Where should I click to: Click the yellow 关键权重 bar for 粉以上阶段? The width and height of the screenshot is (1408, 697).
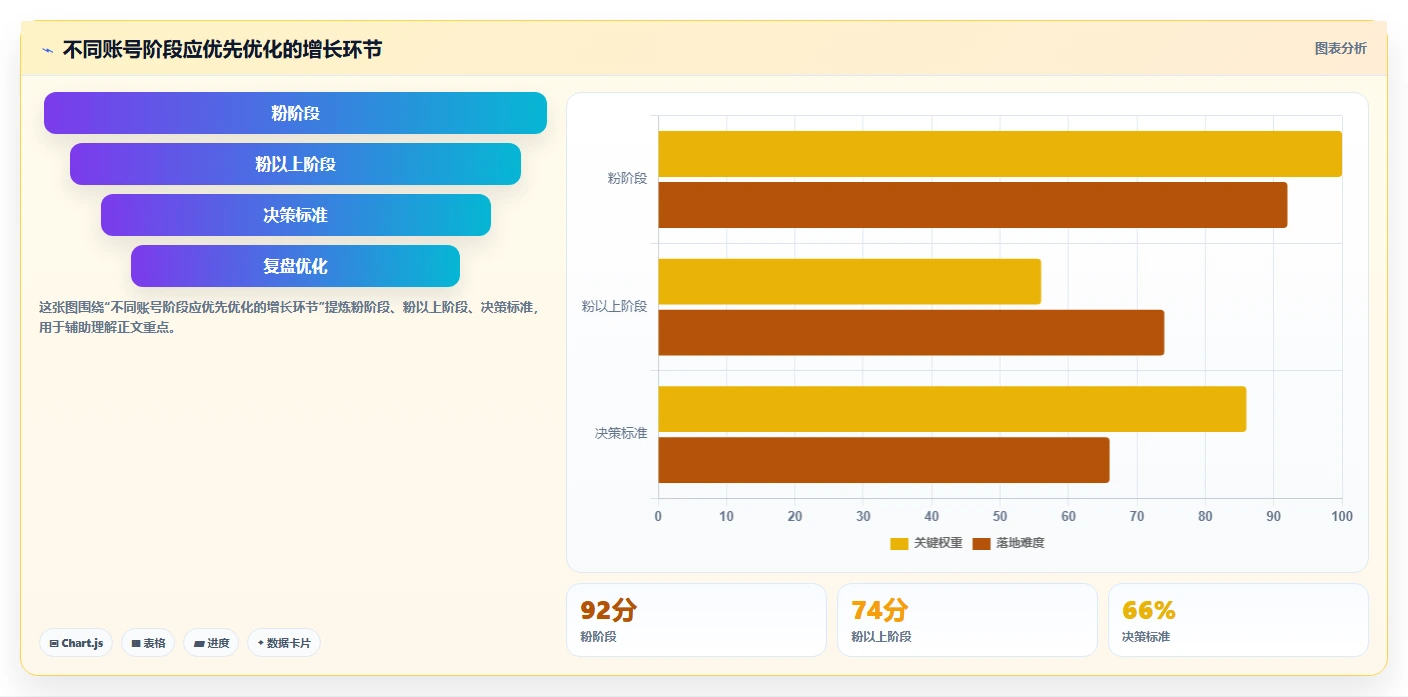coord(849,282)
